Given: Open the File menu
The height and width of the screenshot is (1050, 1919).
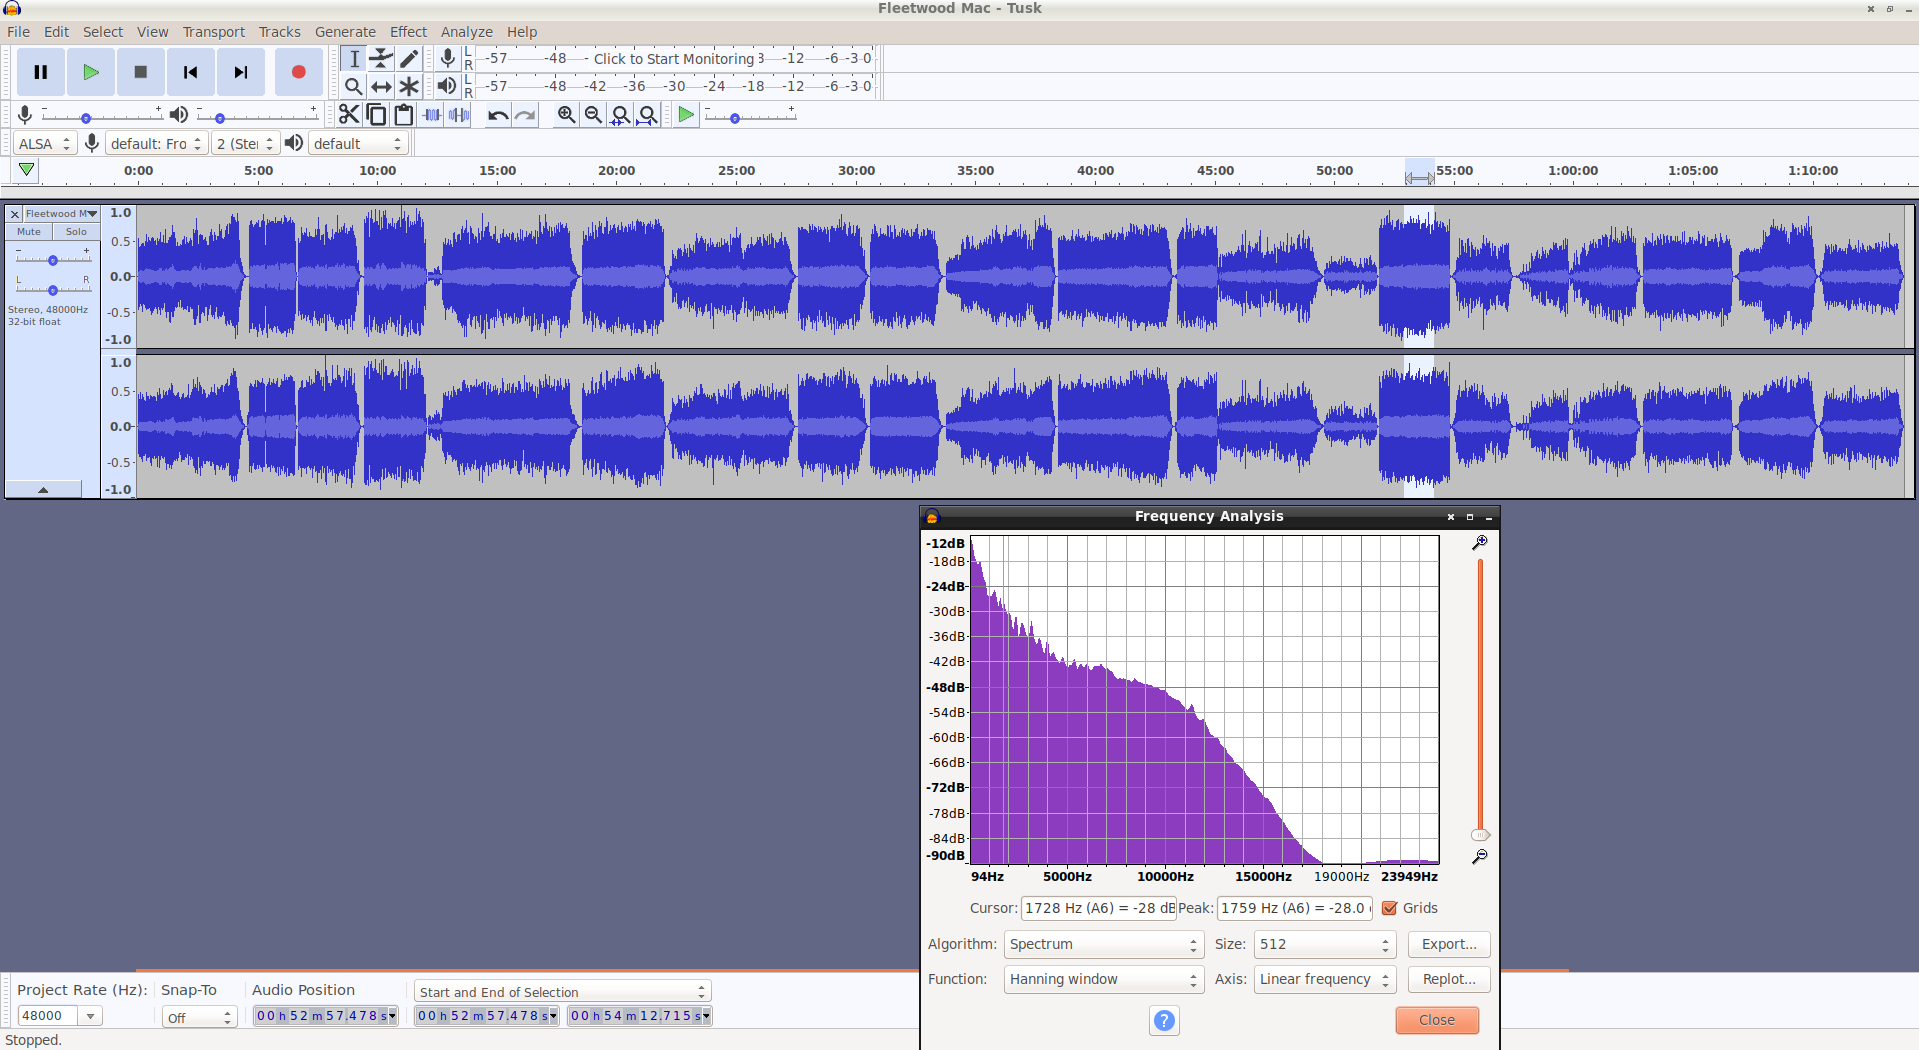Looking at the screenshot, I should [x=19, y=32].
